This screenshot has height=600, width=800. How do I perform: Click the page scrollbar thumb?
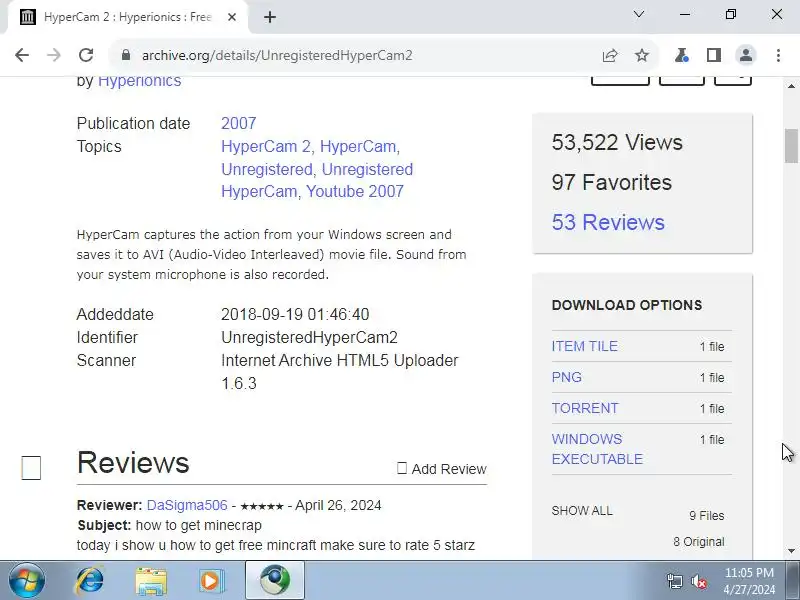(x=791, y=146)
